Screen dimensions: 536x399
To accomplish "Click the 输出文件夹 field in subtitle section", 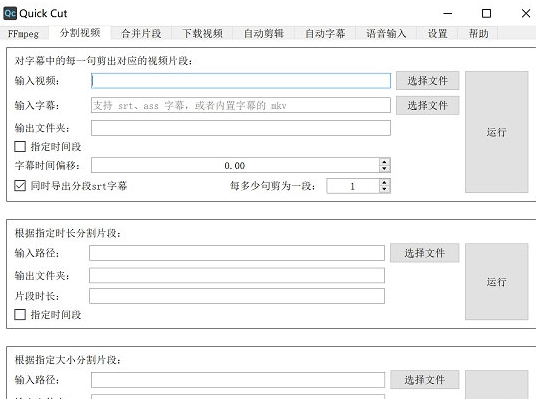I will point(241,128).
